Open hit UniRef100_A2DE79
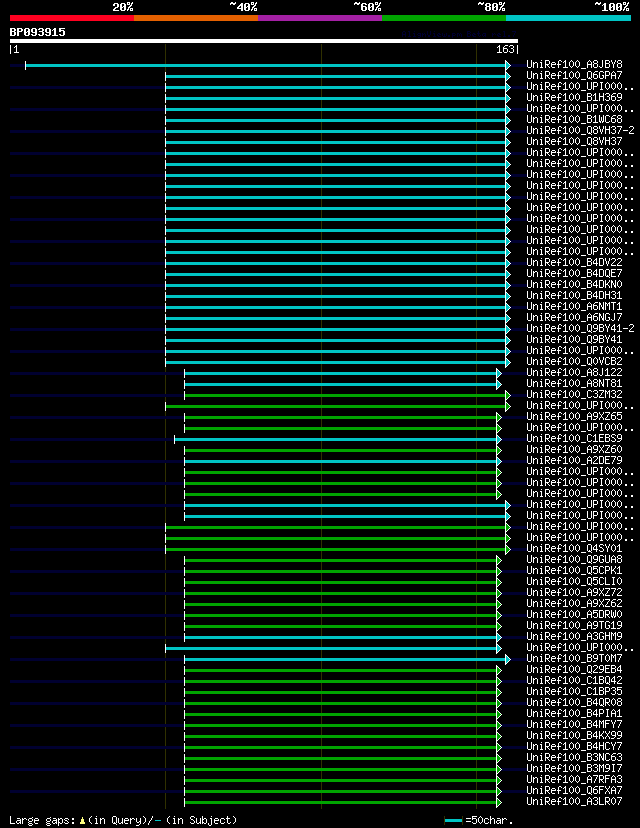This screenshot has width=640, height=828. click(x=575, y=461)
